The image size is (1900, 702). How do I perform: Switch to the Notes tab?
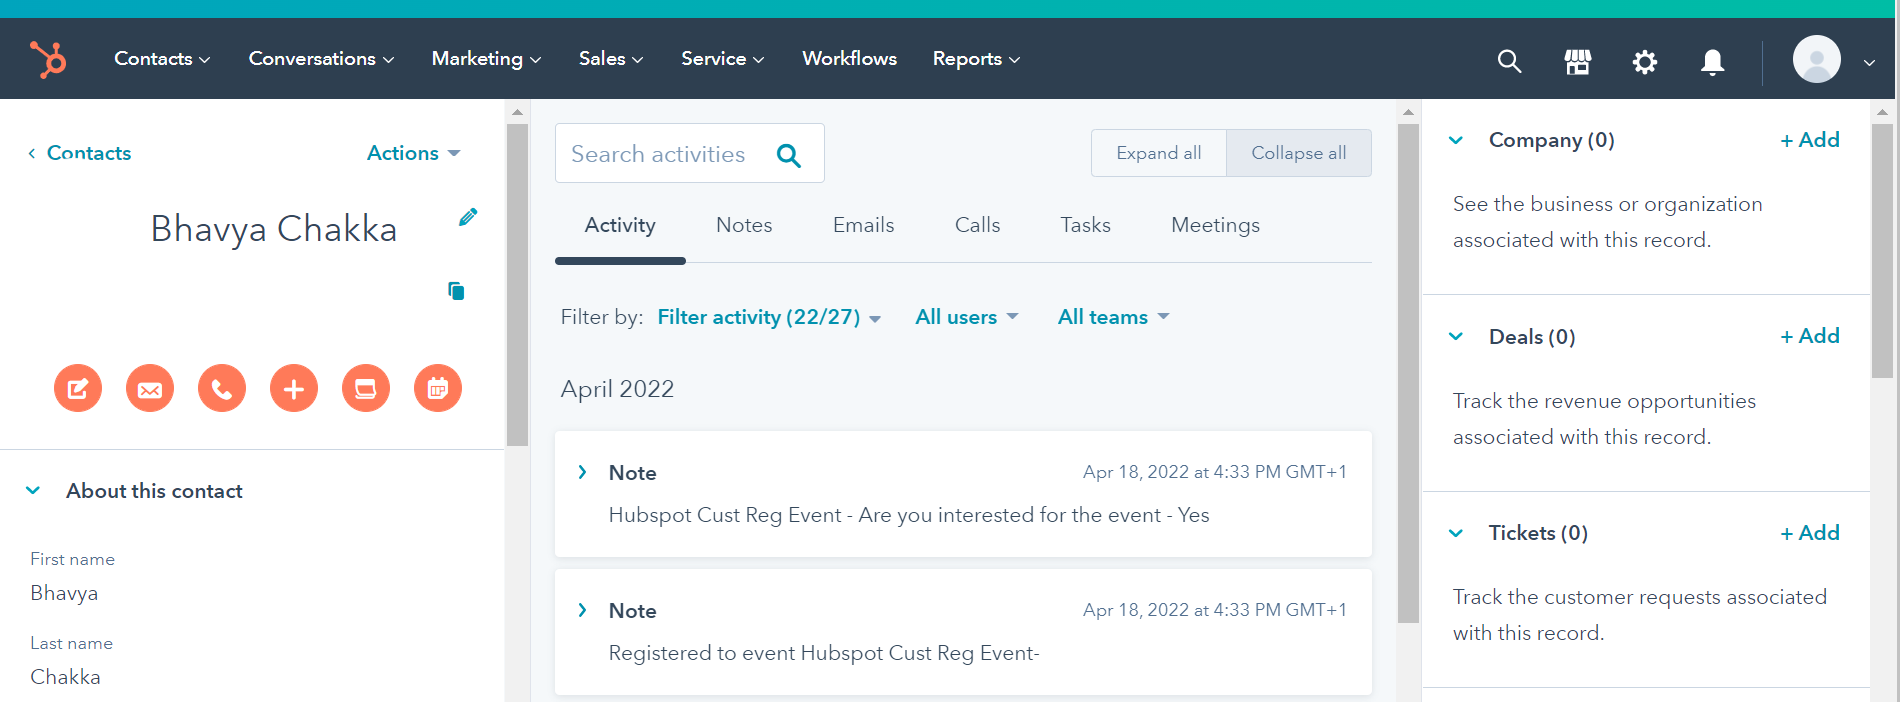tap(744, 225)
